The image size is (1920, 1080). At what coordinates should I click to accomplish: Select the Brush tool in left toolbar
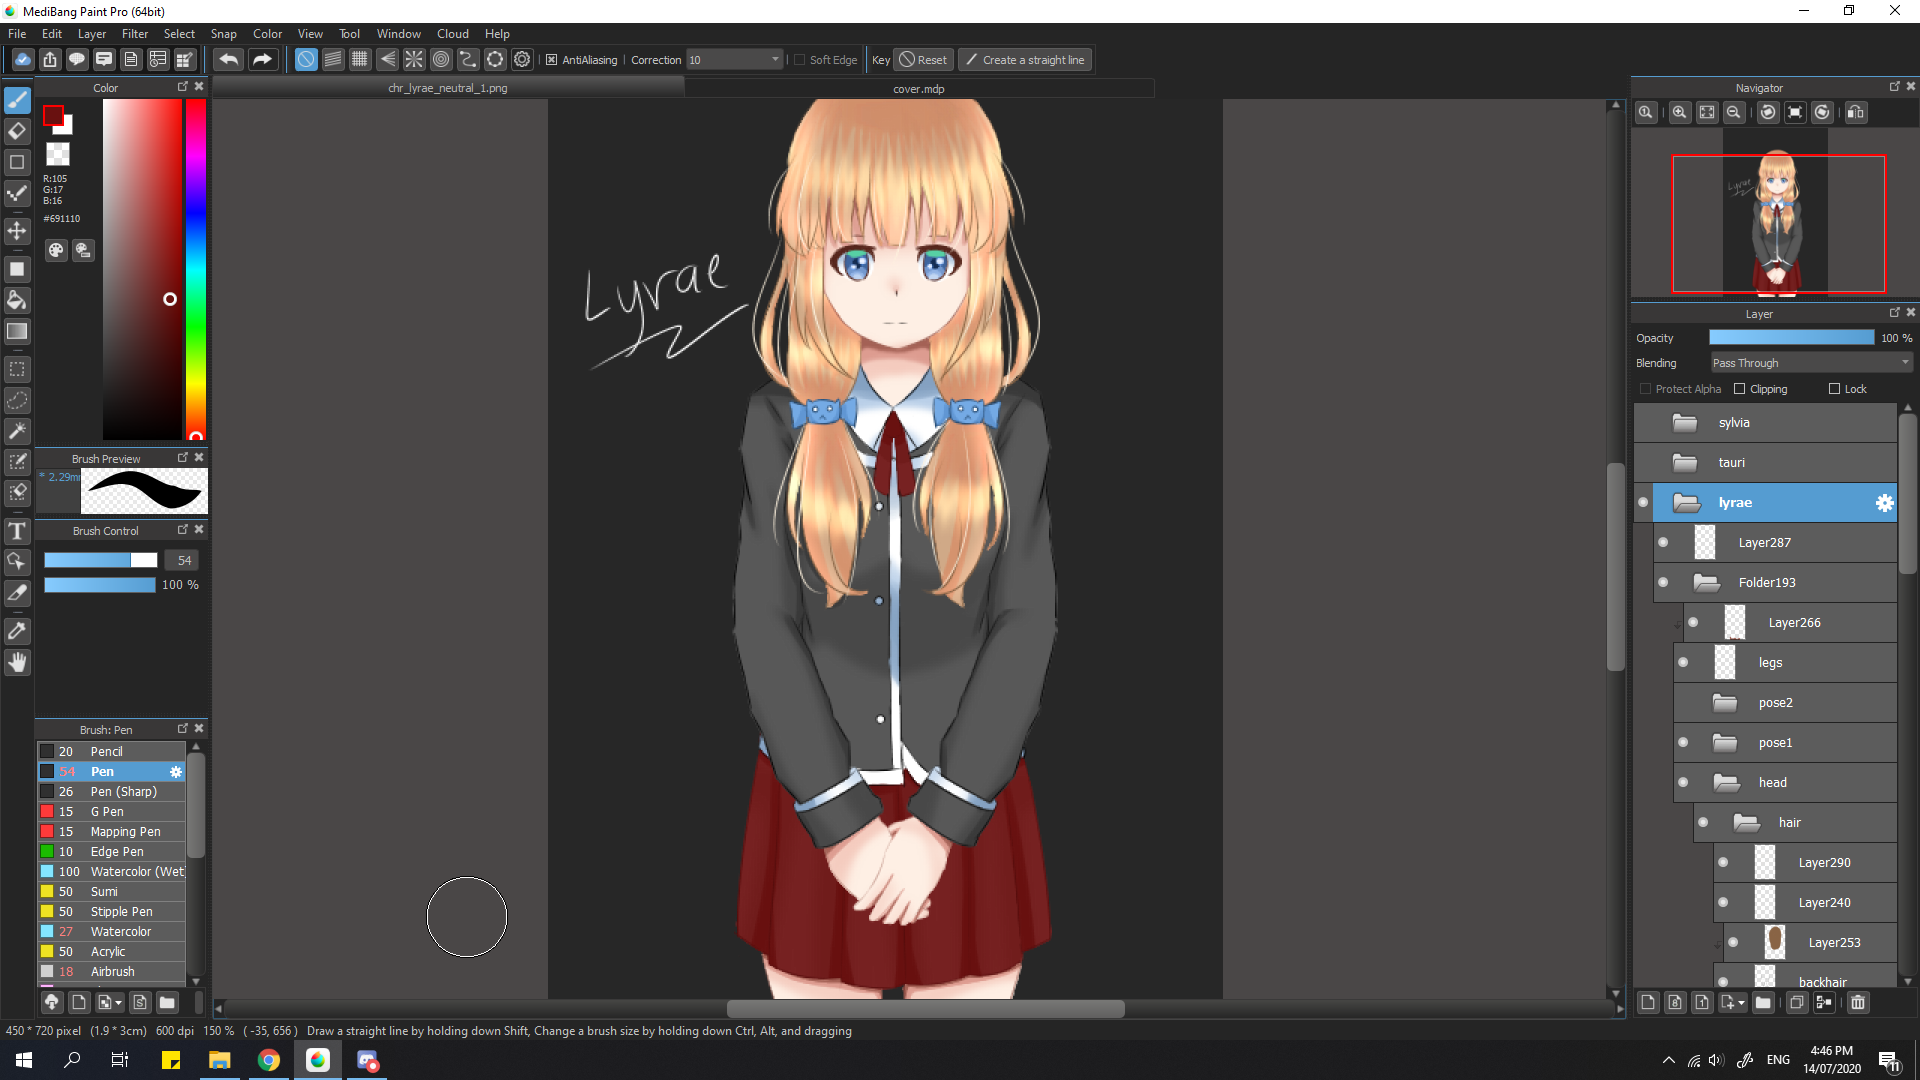(x=17, y=100)
